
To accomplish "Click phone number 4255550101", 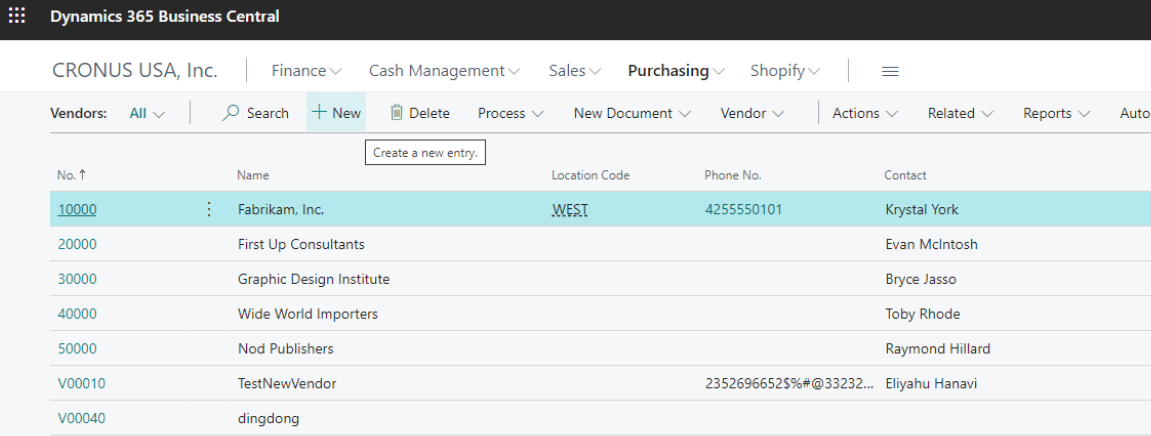I will tap(744, 209).
